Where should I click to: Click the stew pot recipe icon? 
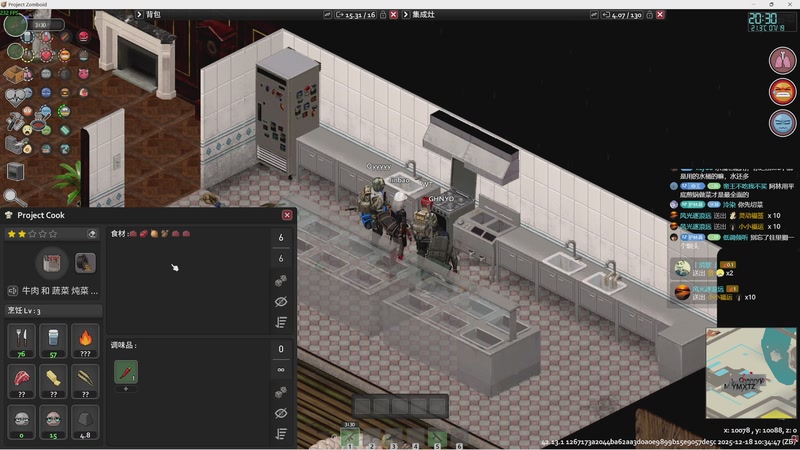(52, 263)
